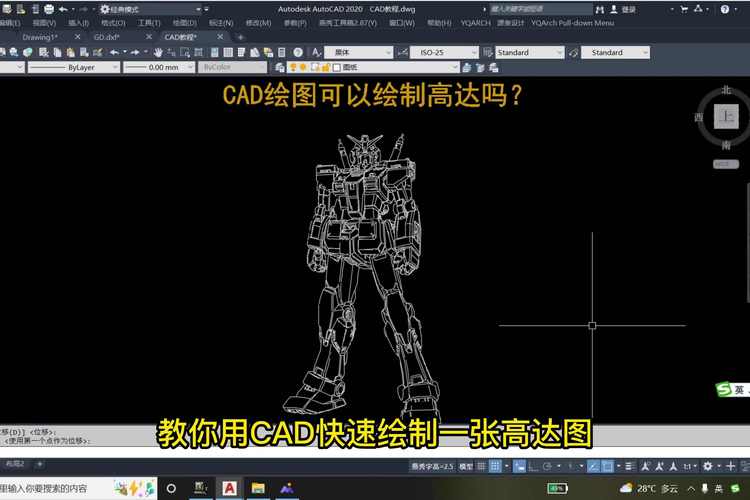Open the 插入(I) Insert menu
The width and height of the screenshot is (750, 500).
coord(78,22)
